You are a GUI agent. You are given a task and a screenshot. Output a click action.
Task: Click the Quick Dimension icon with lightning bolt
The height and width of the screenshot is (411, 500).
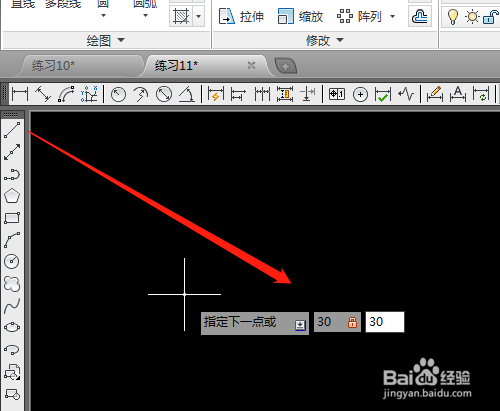[216, 94]
